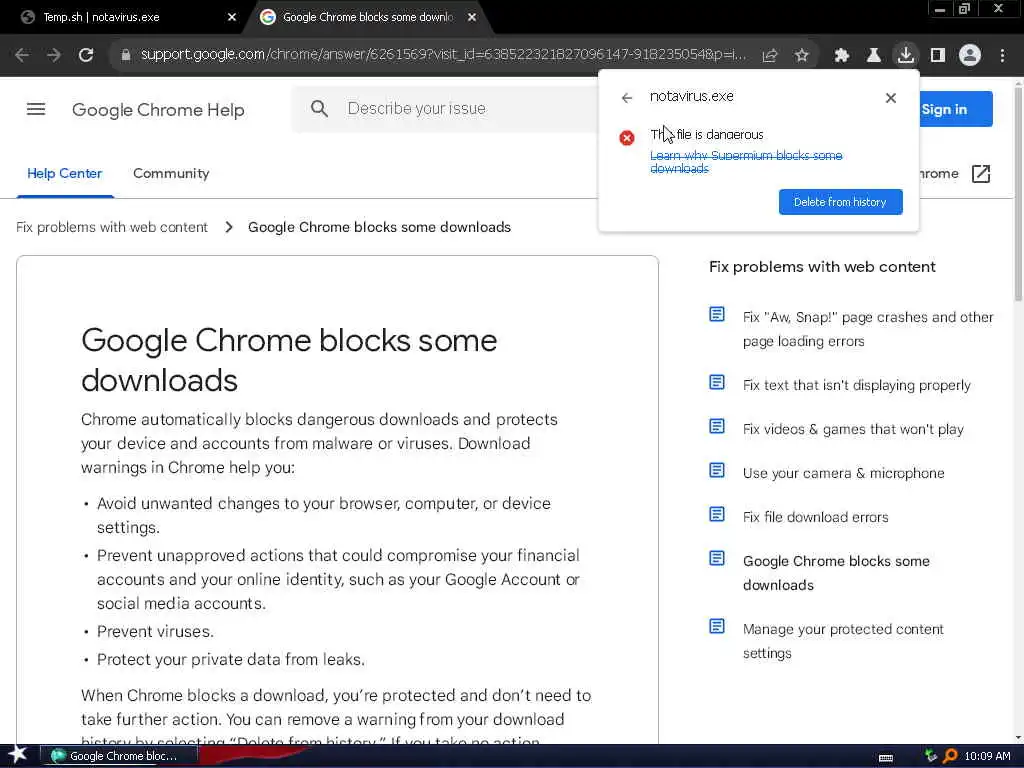Screen dimensions: 1024x768
Task: Share this page icon in address bar
Action: 770,56
